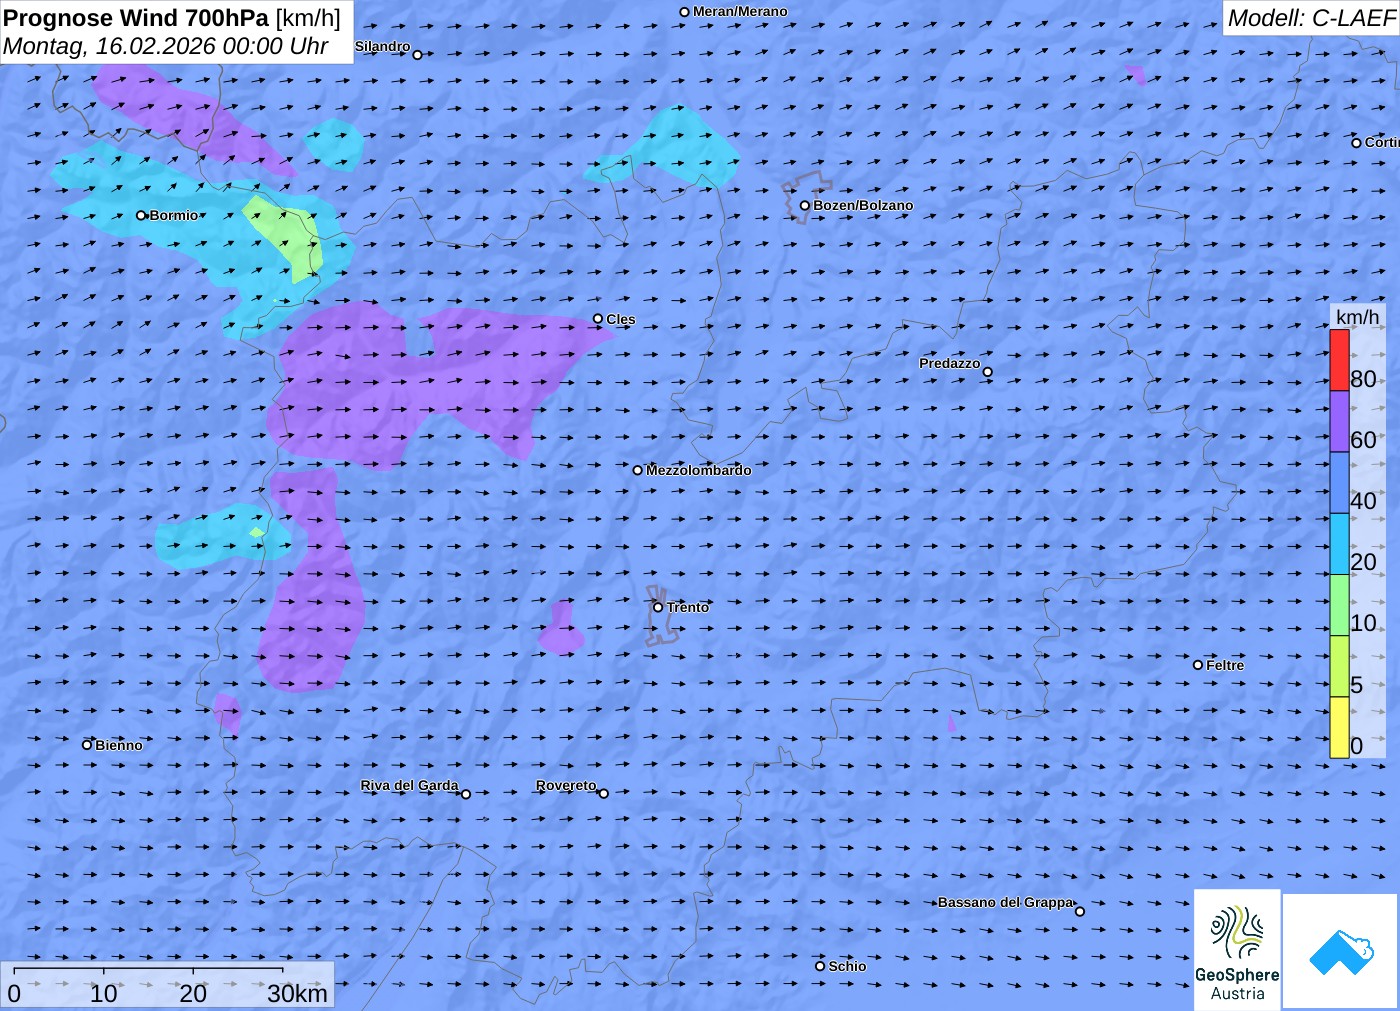Select the Bienno city marker
Screen dimensions: 1400x1011
coord(87,745)
